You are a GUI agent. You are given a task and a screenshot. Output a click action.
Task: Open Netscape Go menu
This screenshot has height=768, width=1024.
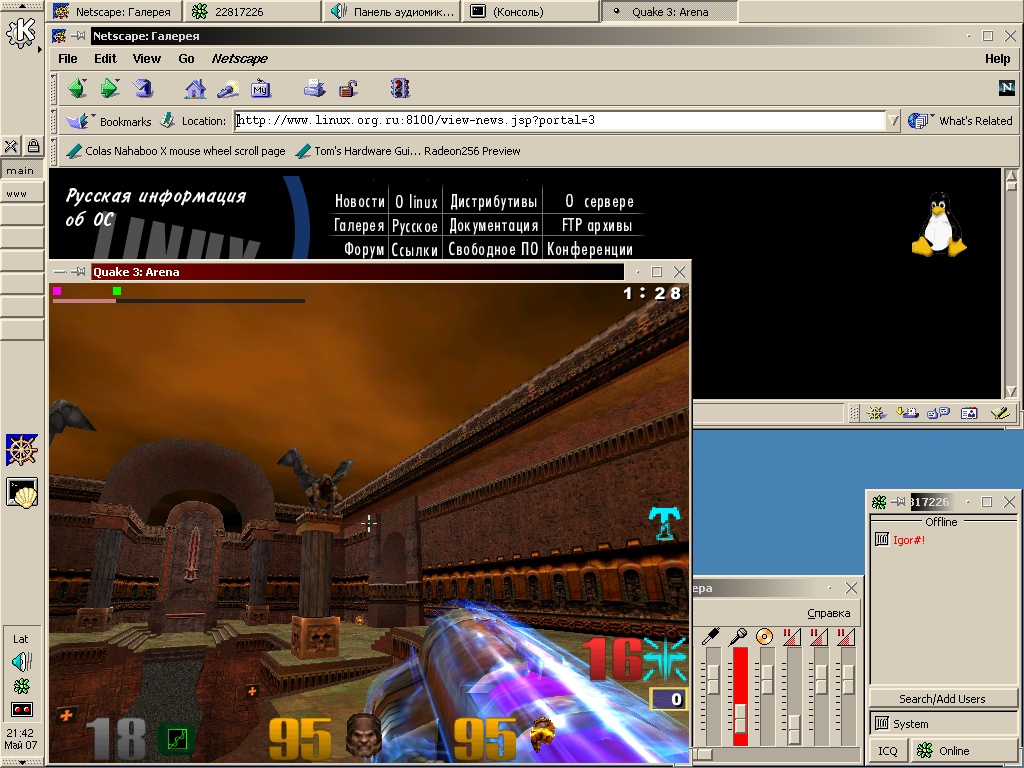coord(186,59)
